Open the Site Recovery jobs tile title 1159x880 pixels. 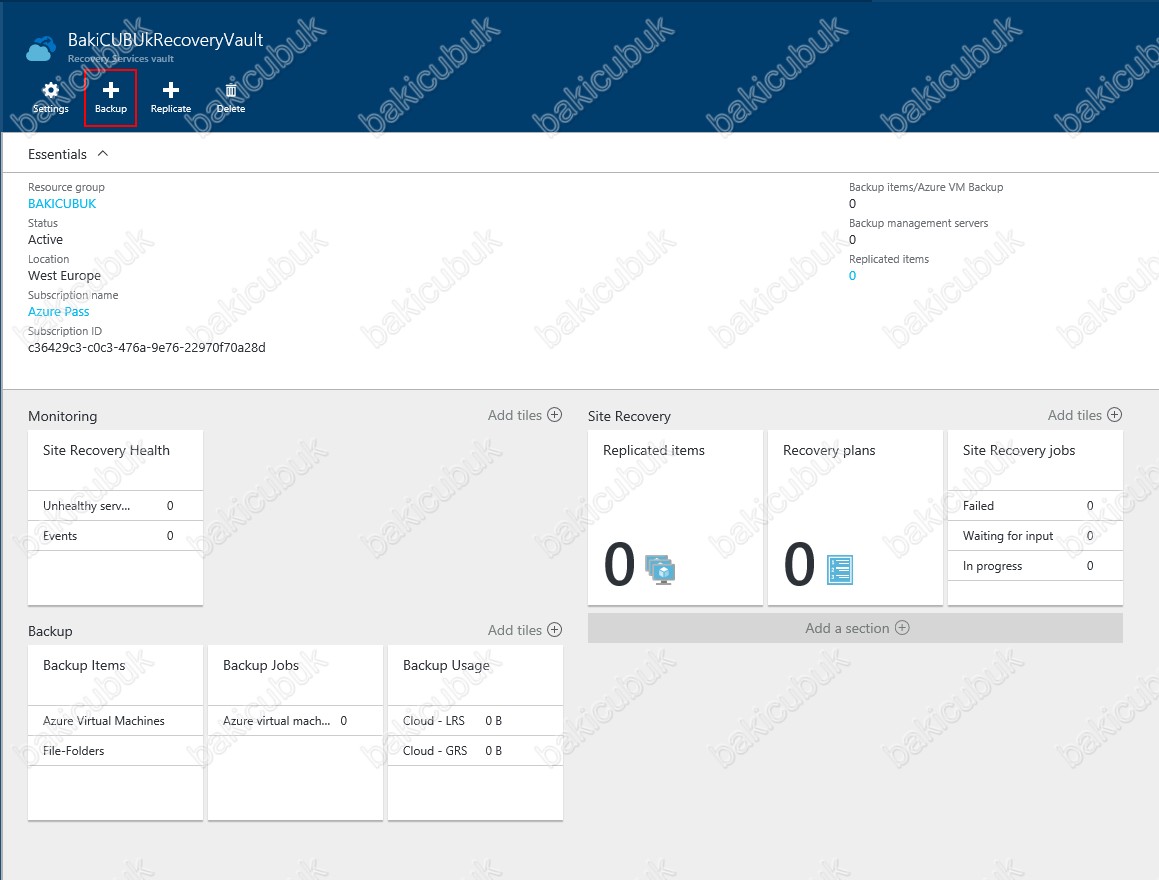tap(1019, 451)
